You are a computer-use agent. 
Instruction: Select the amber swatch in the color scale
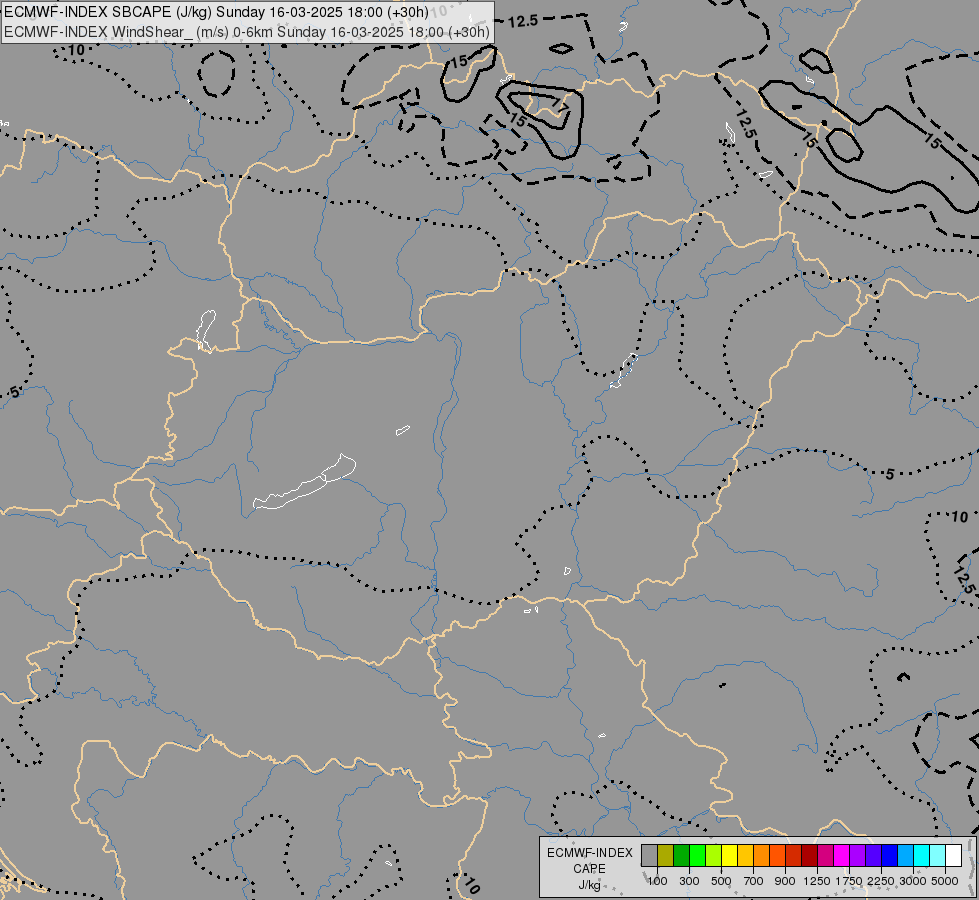pyautogui.click(x=745, y=855)
